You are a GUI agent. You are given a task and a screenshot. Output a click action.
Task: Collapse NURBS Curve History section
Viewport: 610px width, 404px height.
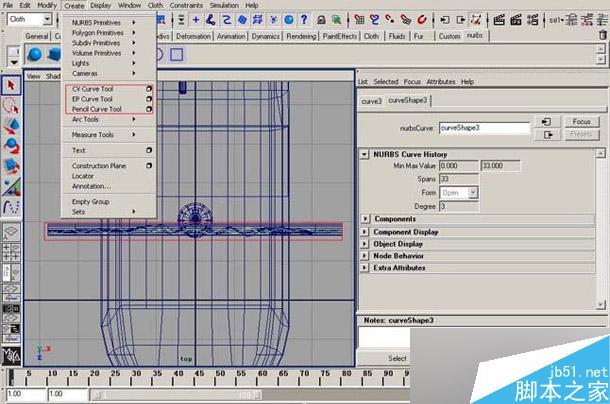click(x=364, y=154)
